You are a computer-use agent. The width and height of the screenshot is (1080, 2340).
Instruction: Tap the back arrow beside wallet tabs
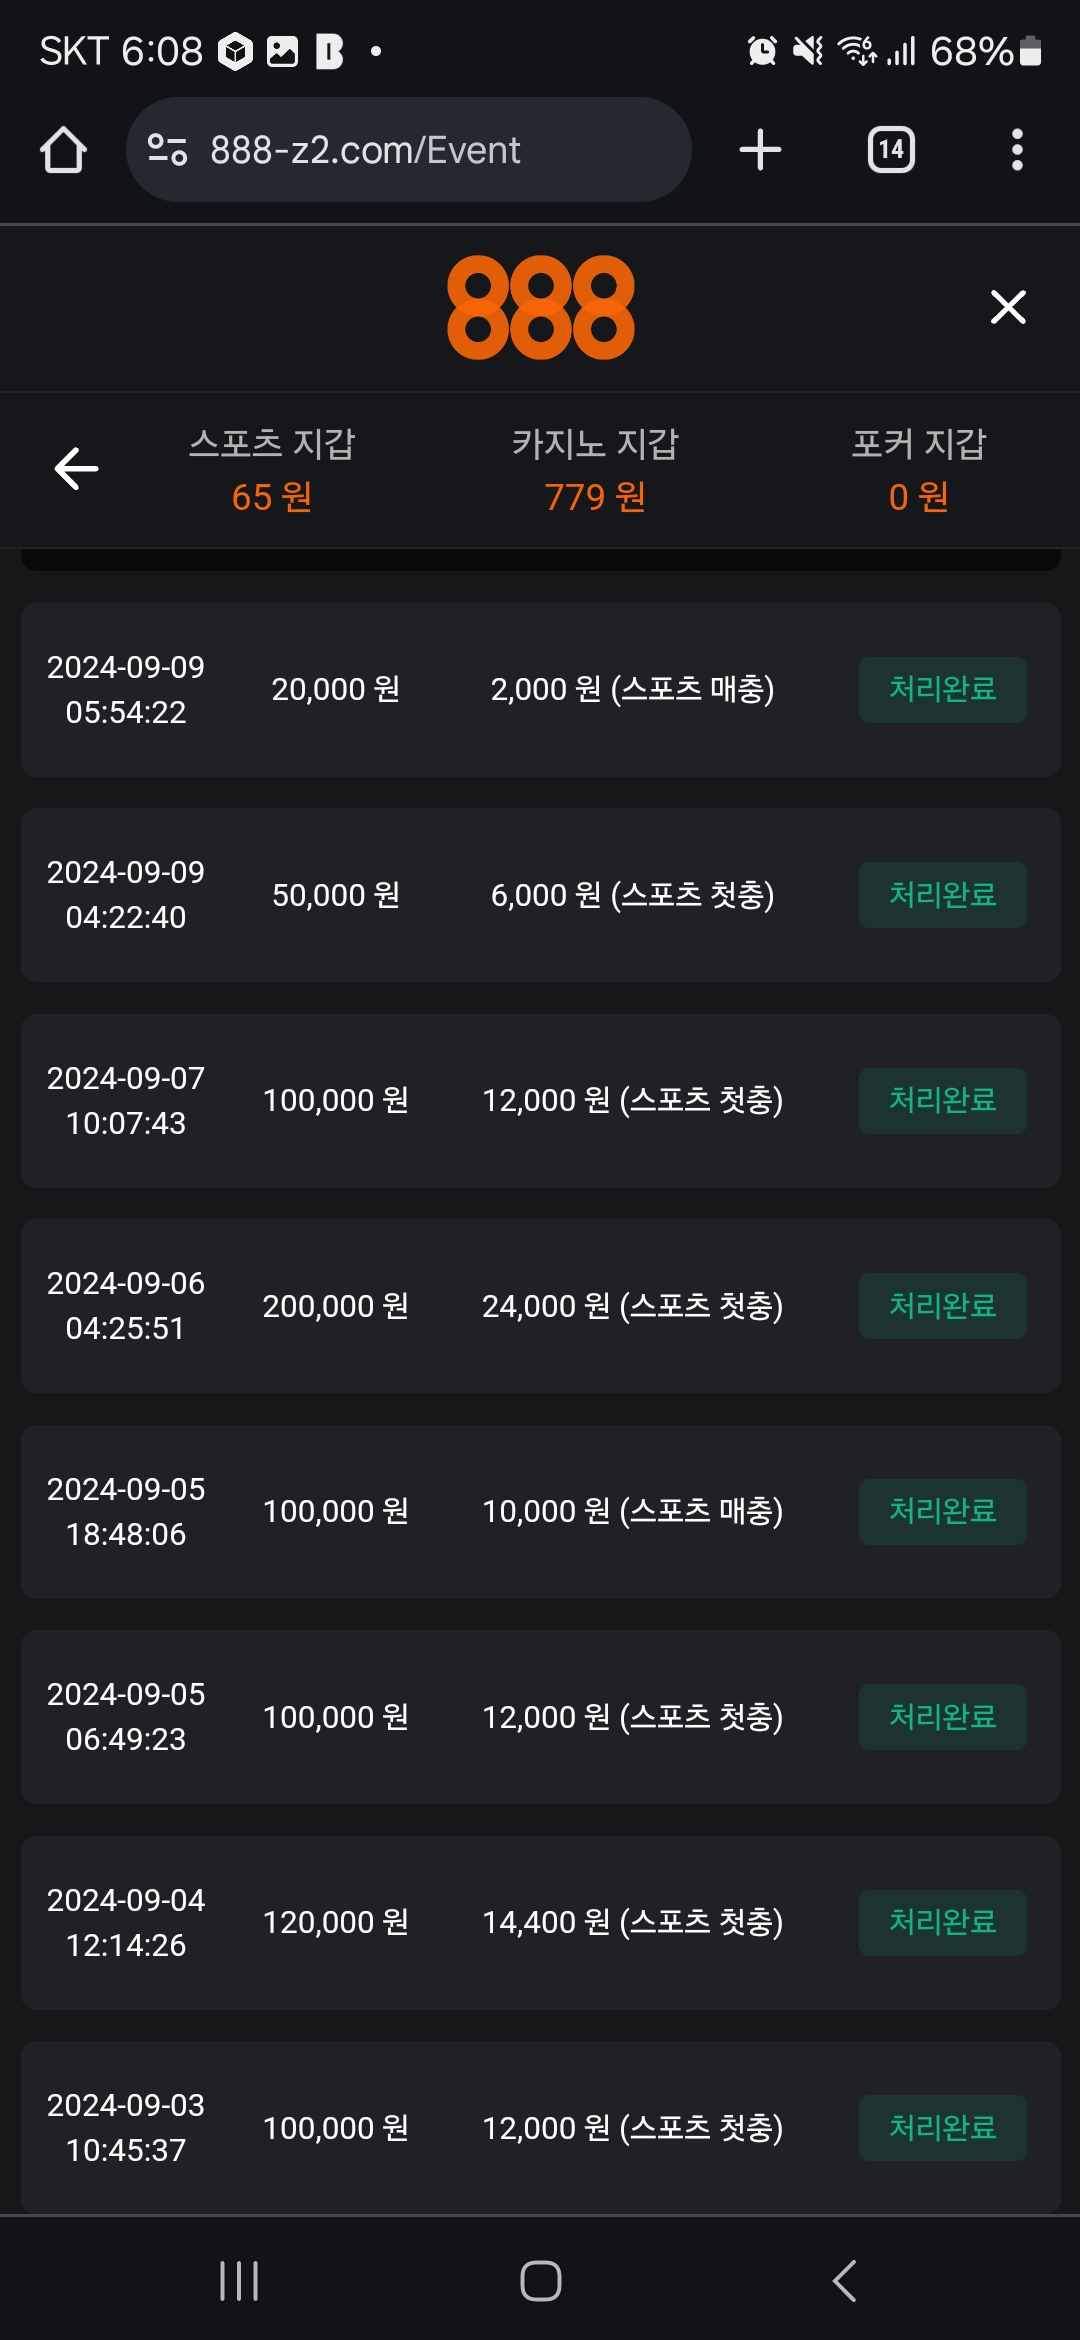76,469
